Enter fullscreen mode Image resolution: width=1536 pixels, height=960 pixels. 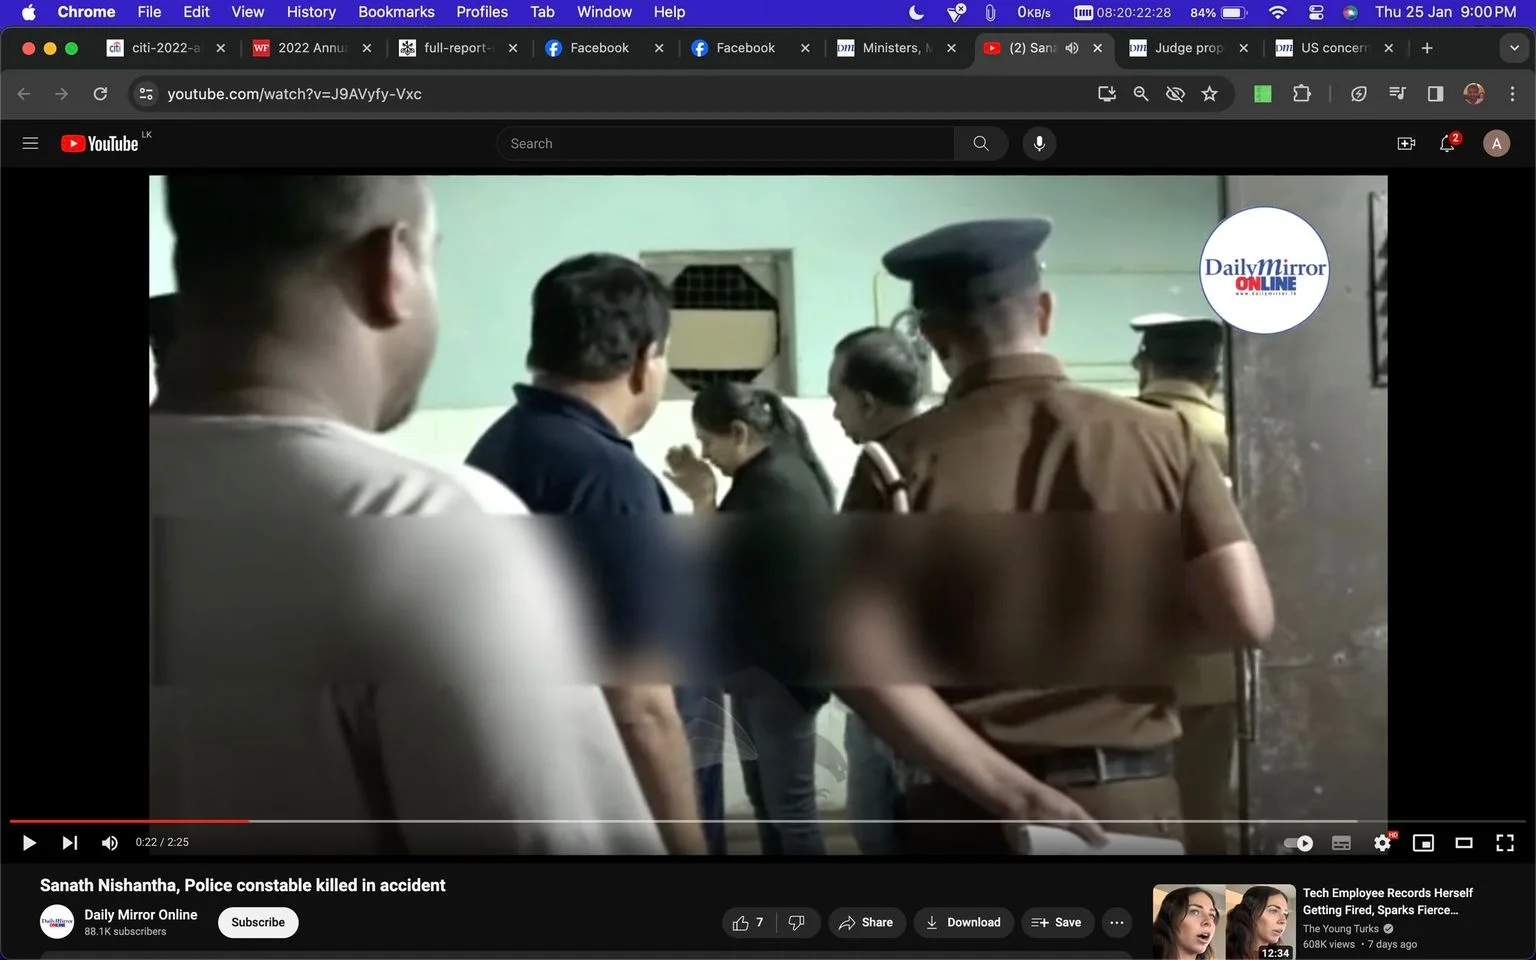[x=1505, y=843]
